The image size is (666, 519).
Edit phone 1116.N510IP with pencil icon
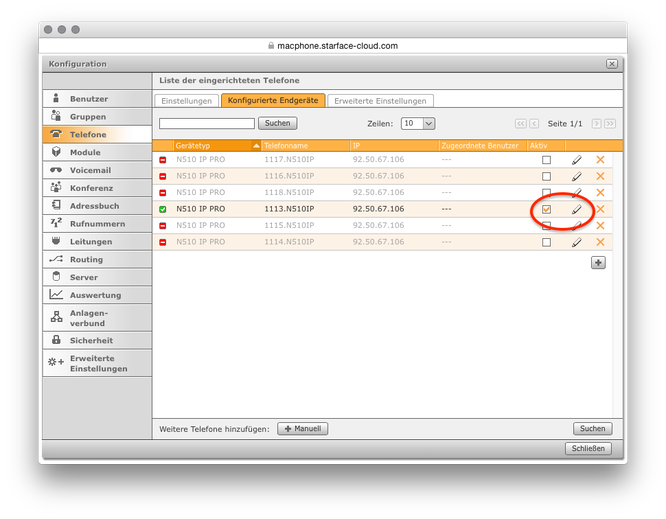(576, 176)
